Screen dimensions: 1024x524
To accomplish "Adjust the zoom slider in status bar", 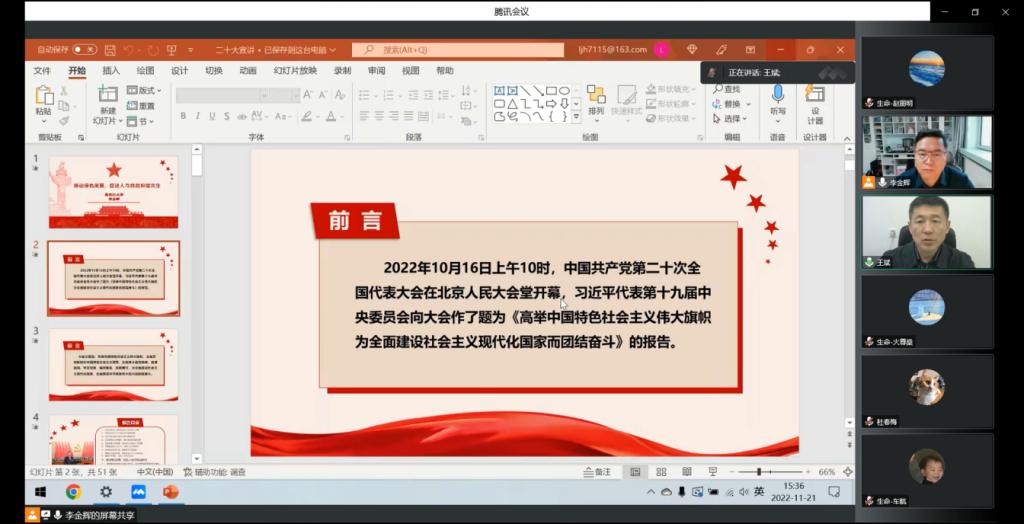I will [760, 471].
